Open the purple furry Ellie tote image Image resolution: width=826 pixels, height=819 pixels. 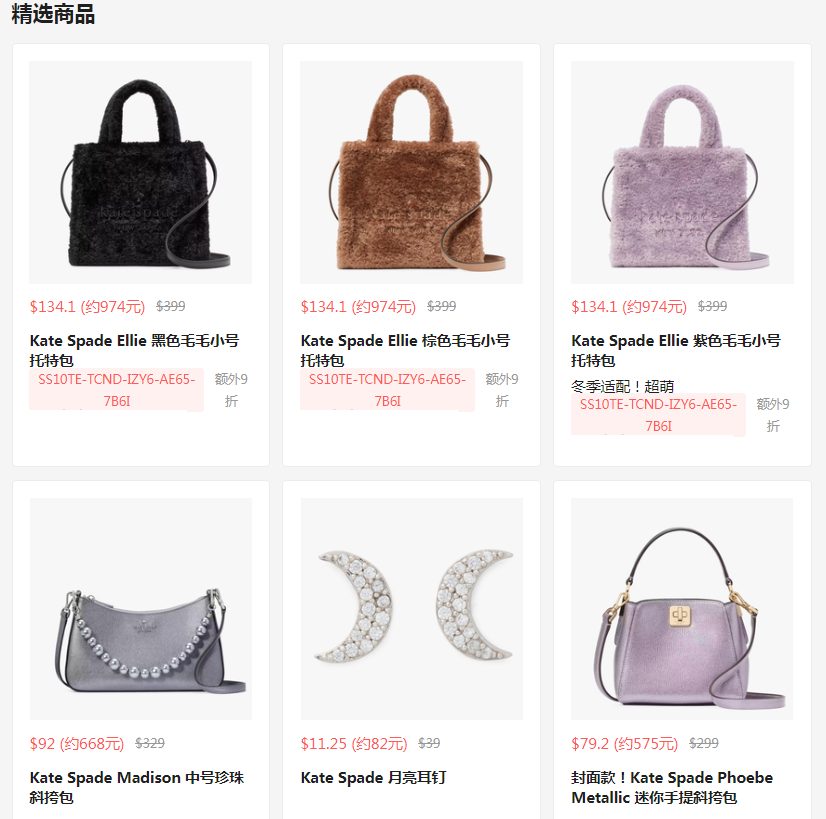tap(682, 172)
